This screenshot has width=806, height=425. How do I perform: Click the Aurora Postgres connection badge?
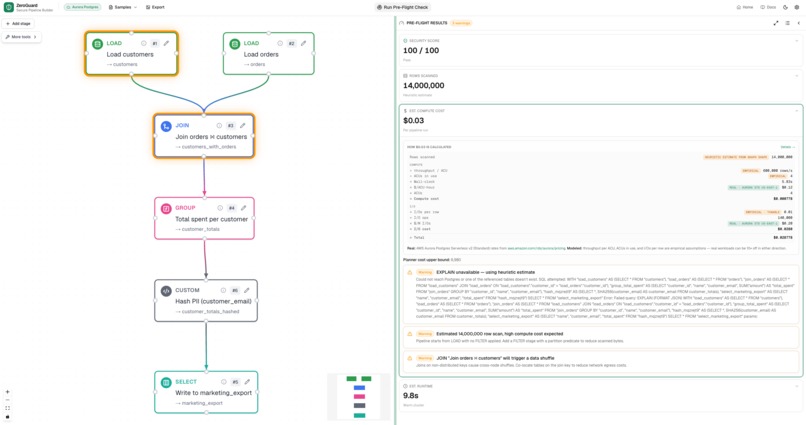(x=82, y=7)
